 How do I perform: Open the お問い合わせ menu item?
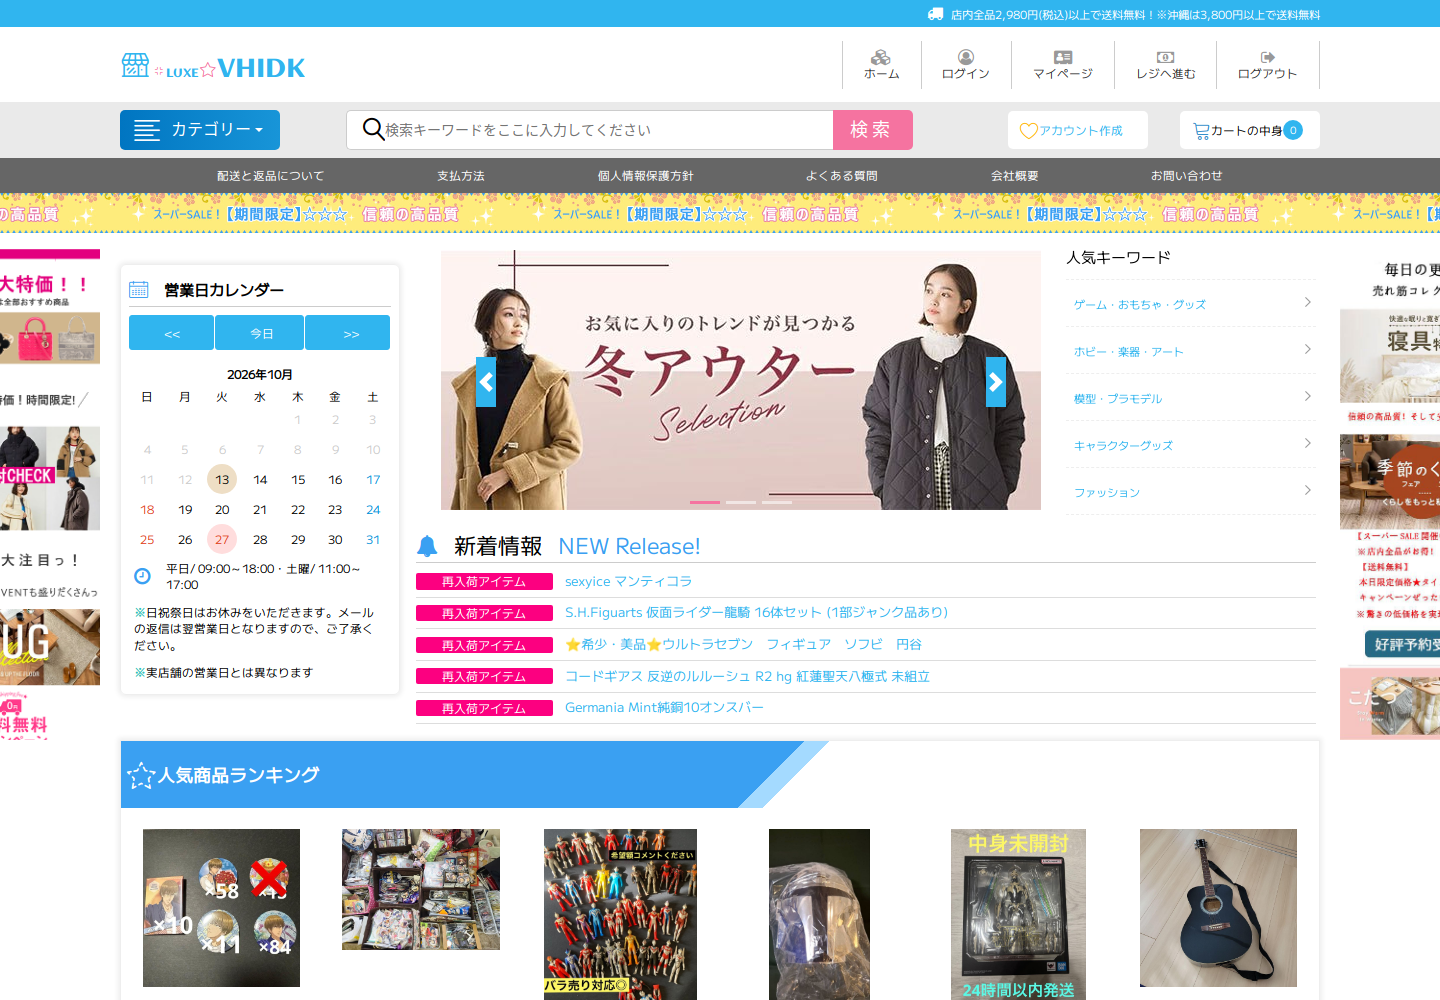click(1187, 176)
